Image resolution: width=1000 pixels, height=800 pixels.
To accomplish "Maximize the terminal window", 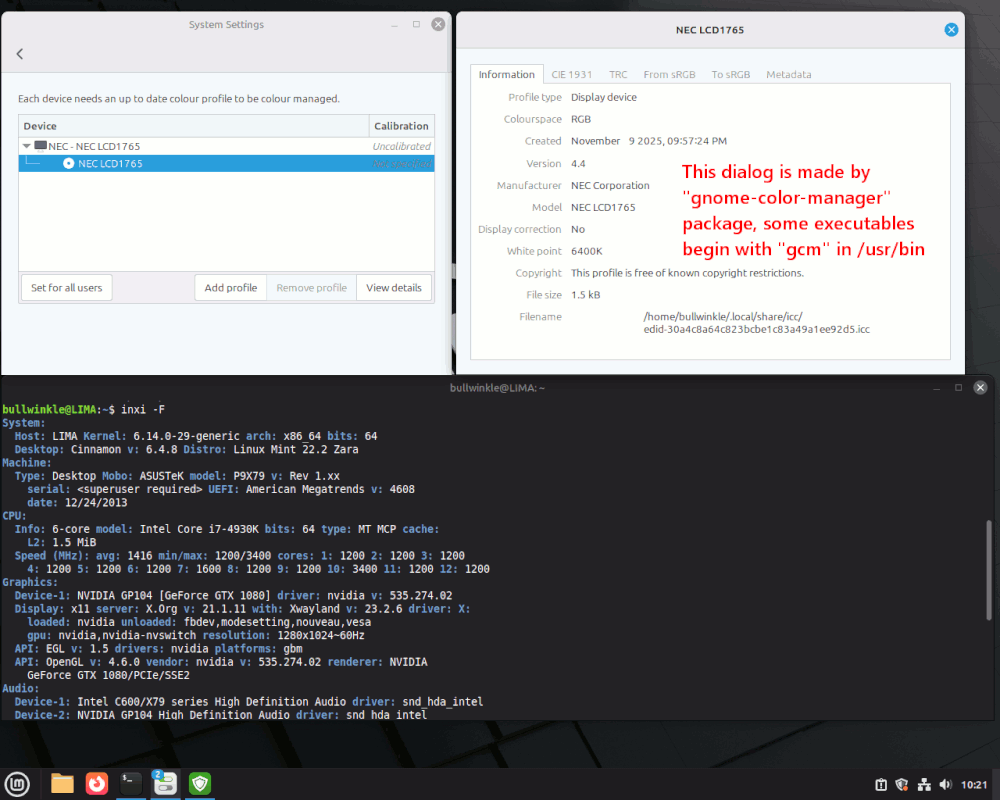I will (x=958, y=387).
